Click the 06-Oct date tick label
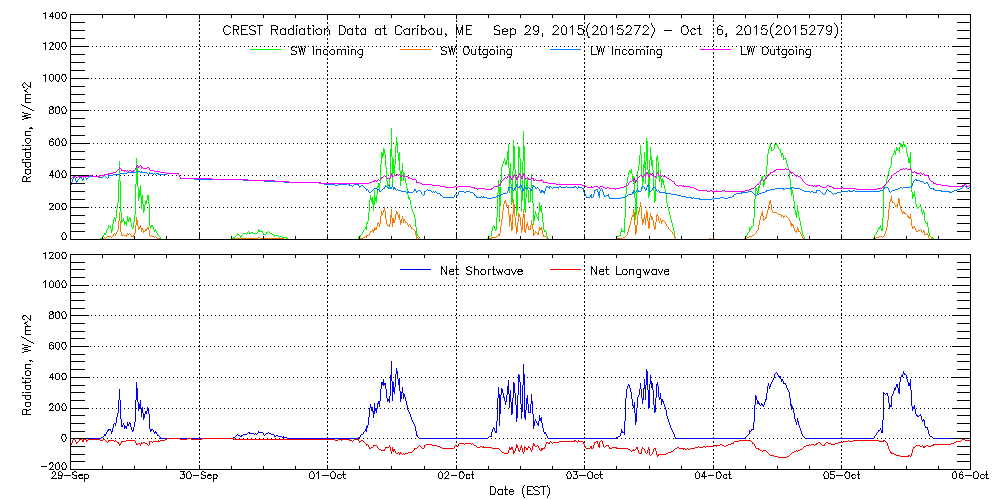This screenshot has width=1000, height=500. [963, 477]
